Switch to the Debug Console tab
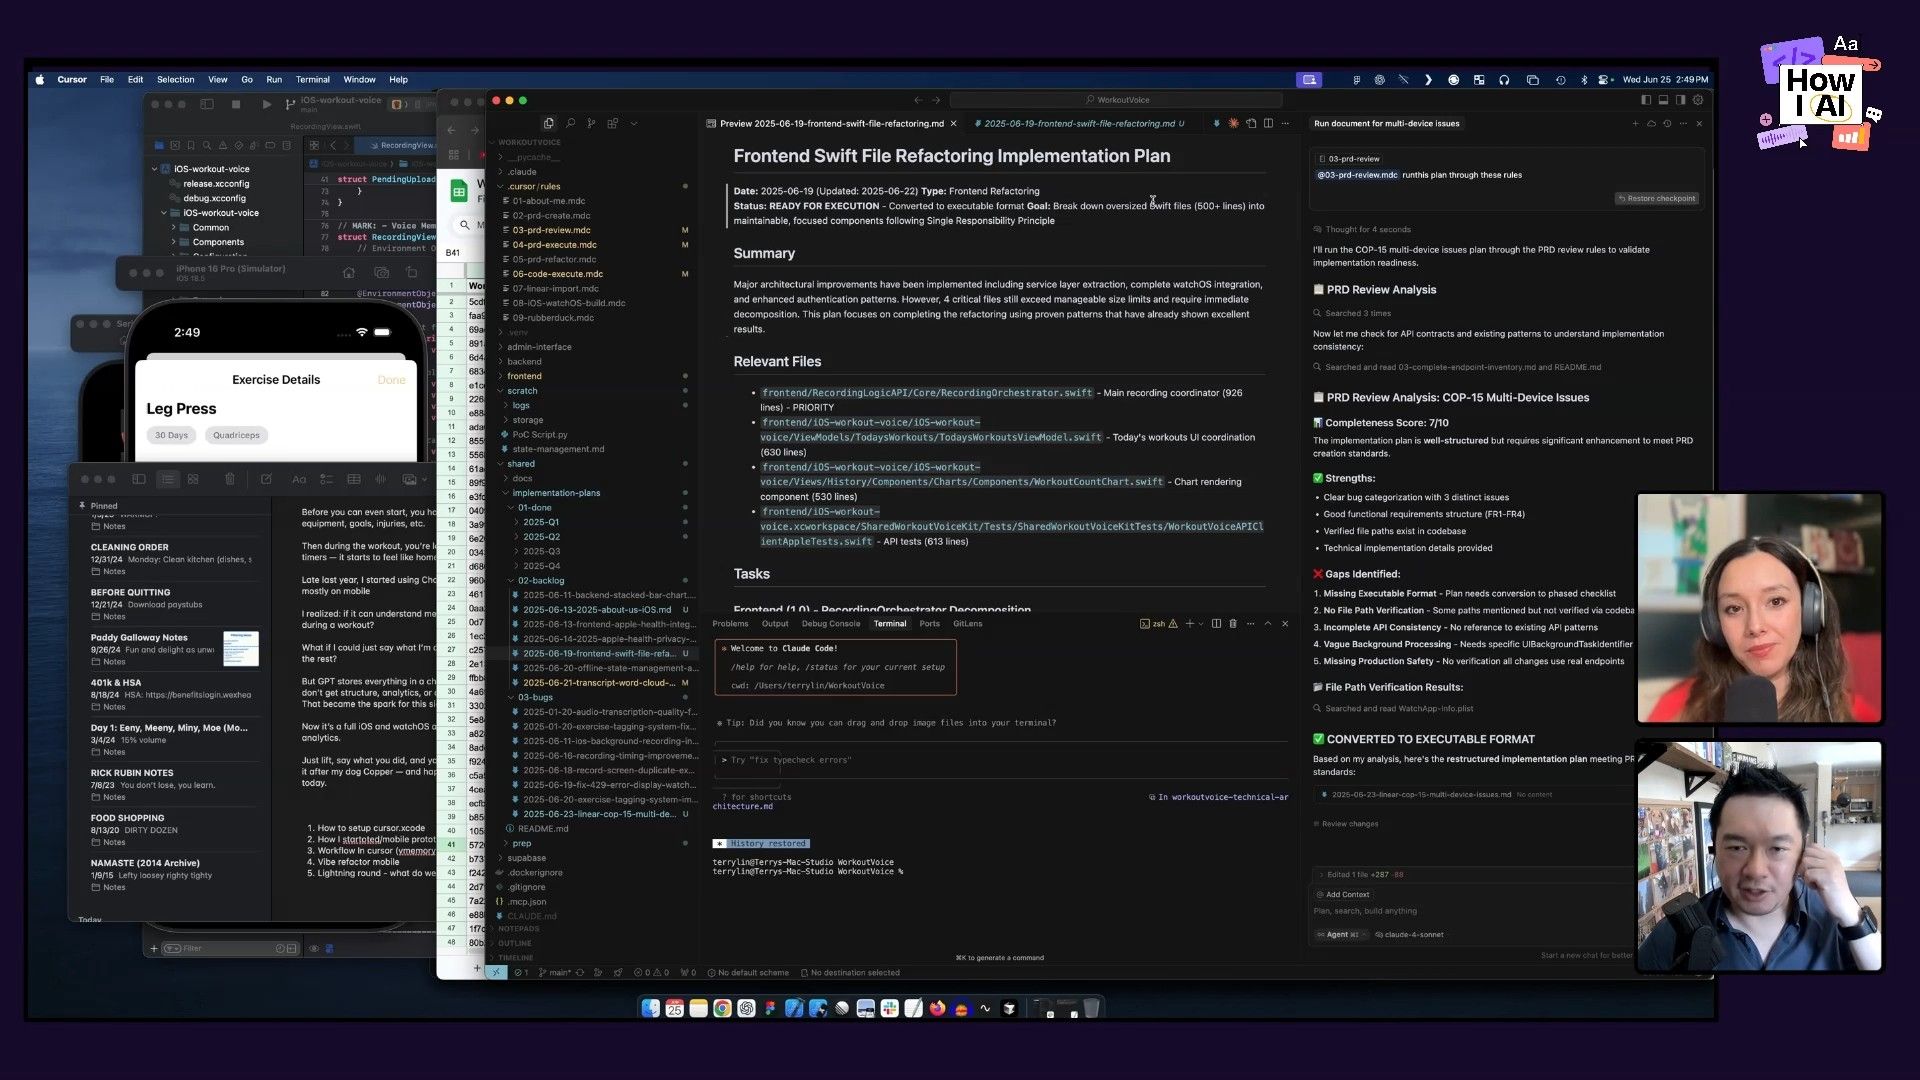The height and width of the screenshot is (1080, 1920). (x=830, y=623)
